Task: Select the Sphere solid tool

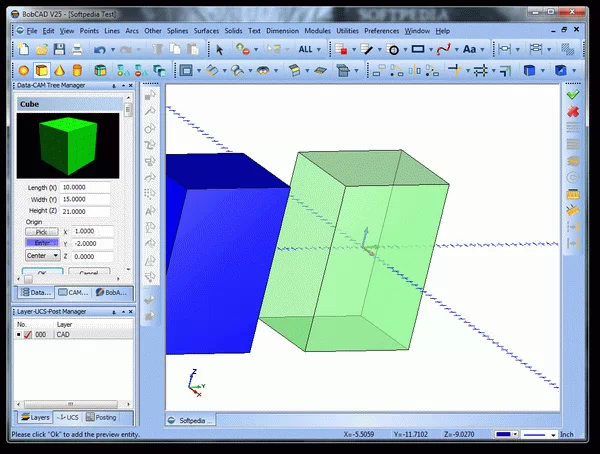Action: 24,71
